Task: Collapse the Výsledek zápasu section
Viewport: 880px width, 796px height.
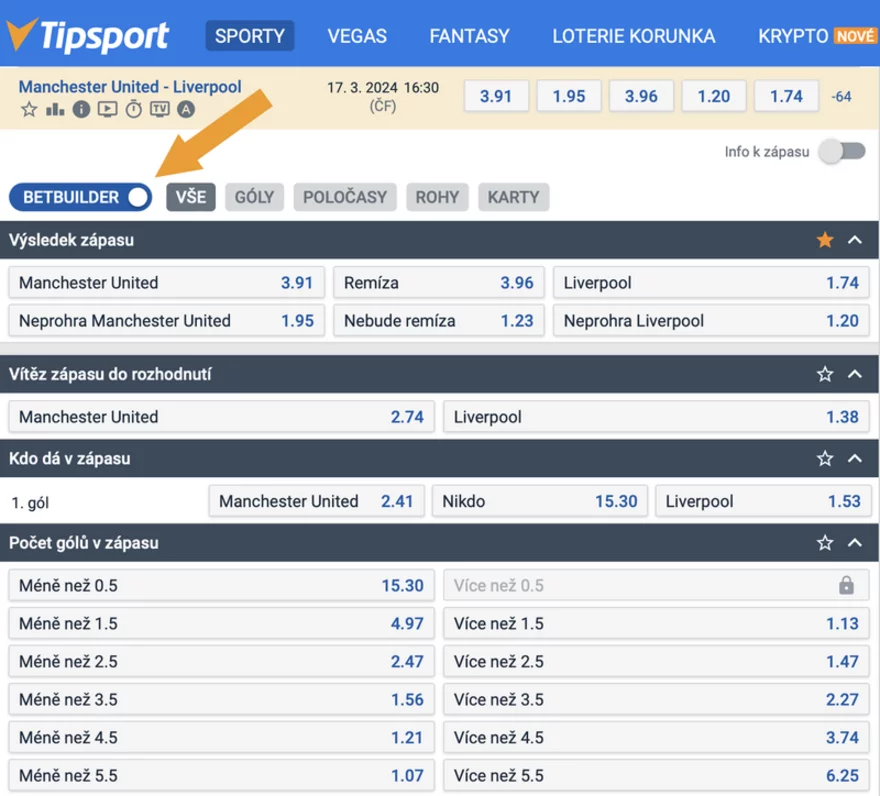Action: coord(855,240)
